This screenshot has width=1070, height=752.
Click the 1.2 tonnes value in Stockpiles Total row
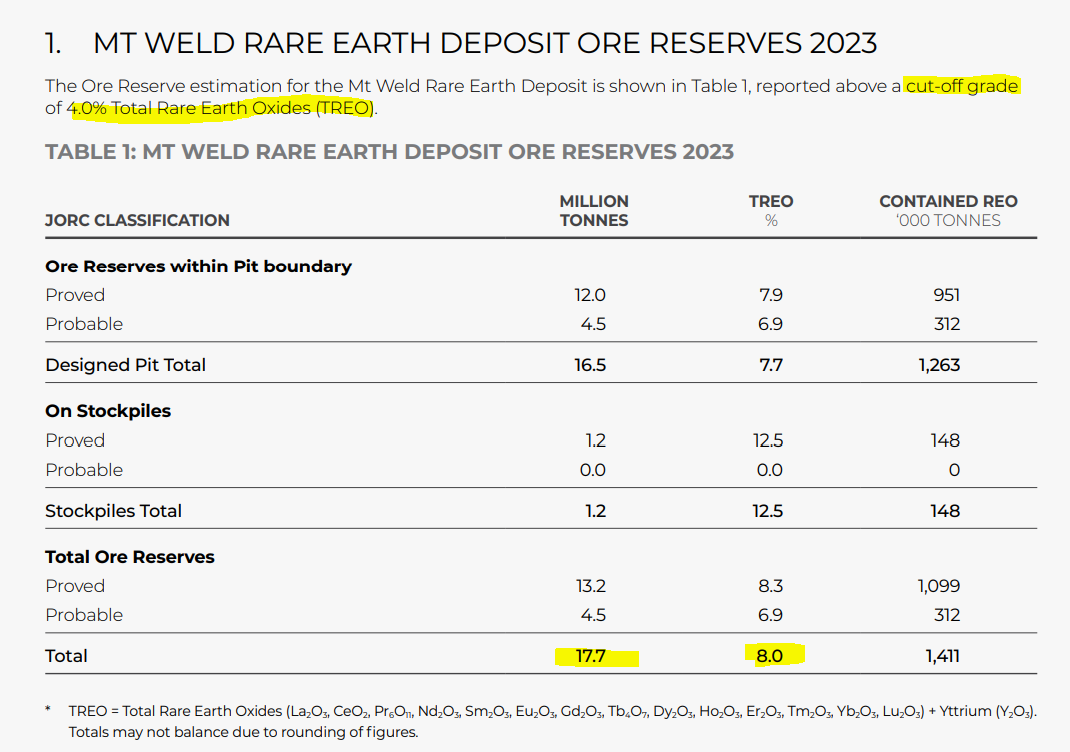tap(596, 510)
